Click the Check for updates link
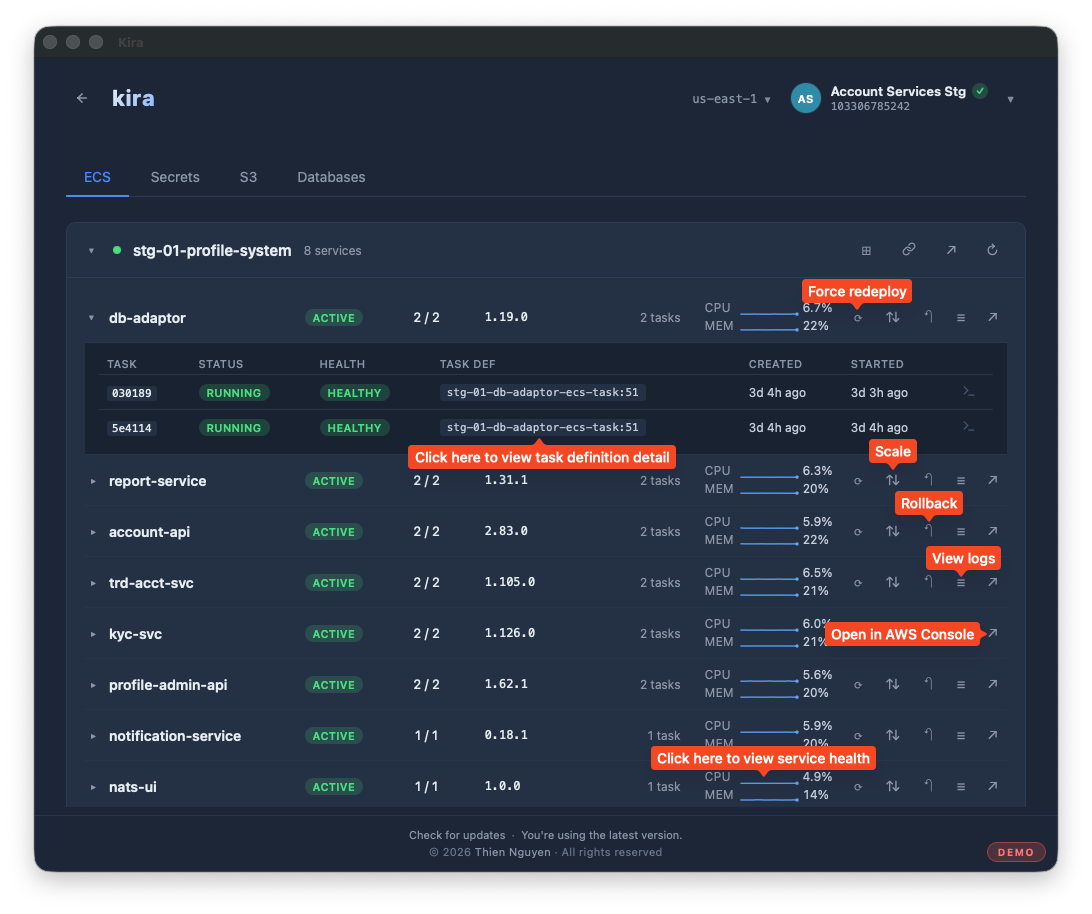 pyautogui.click(x=457, y=835)
